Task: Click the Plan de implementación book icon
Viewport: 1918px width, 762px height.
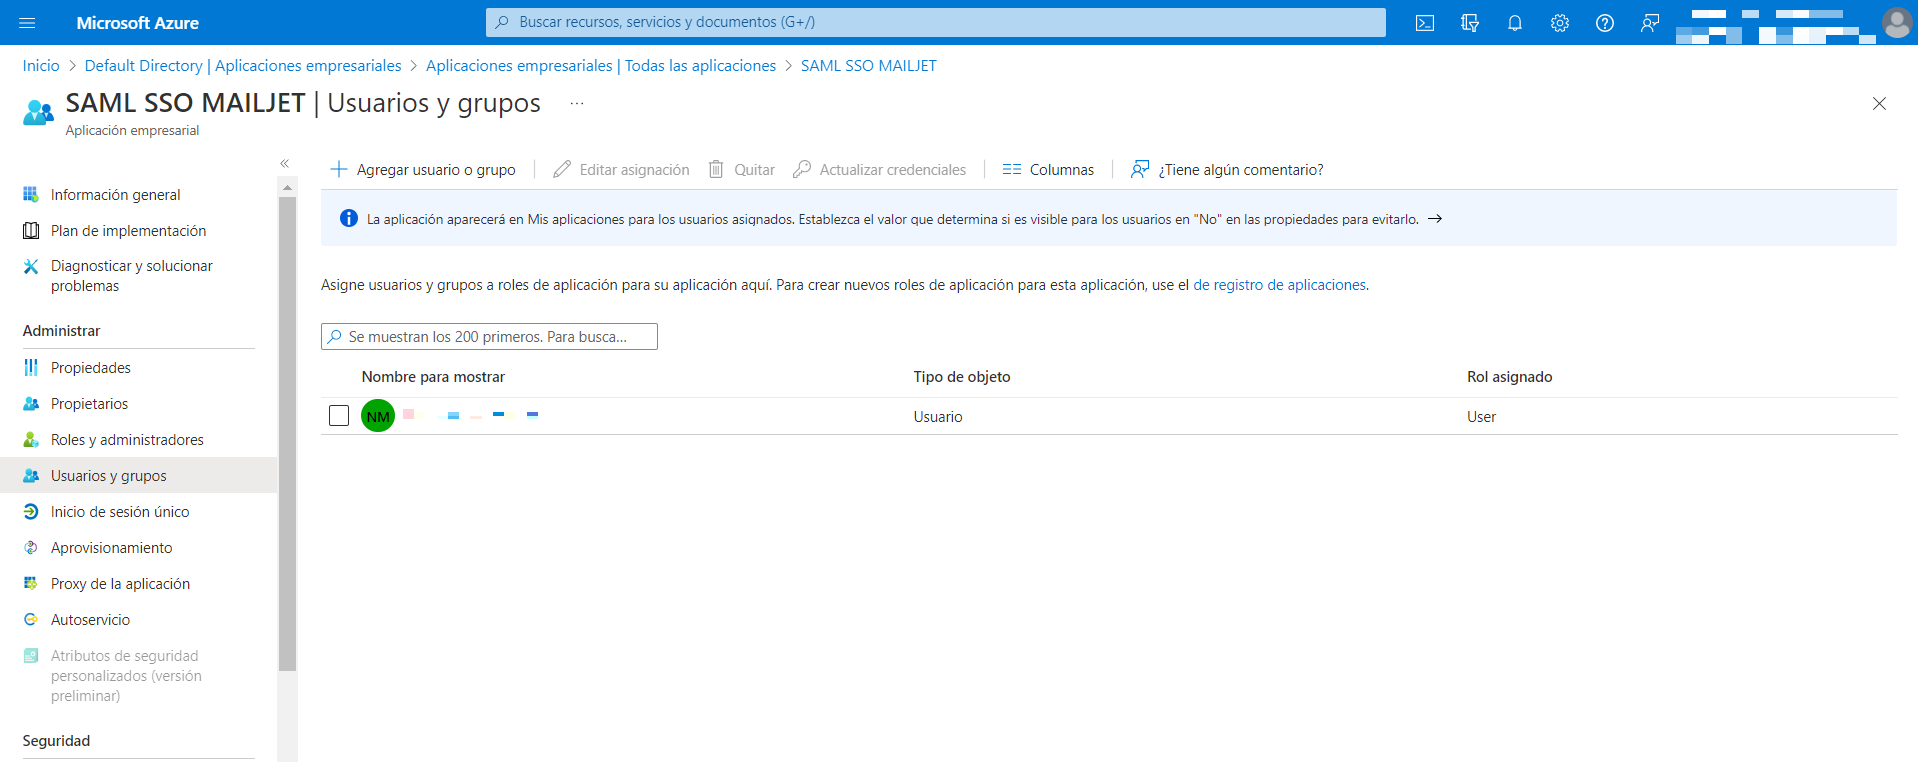Action: point(31,231)
